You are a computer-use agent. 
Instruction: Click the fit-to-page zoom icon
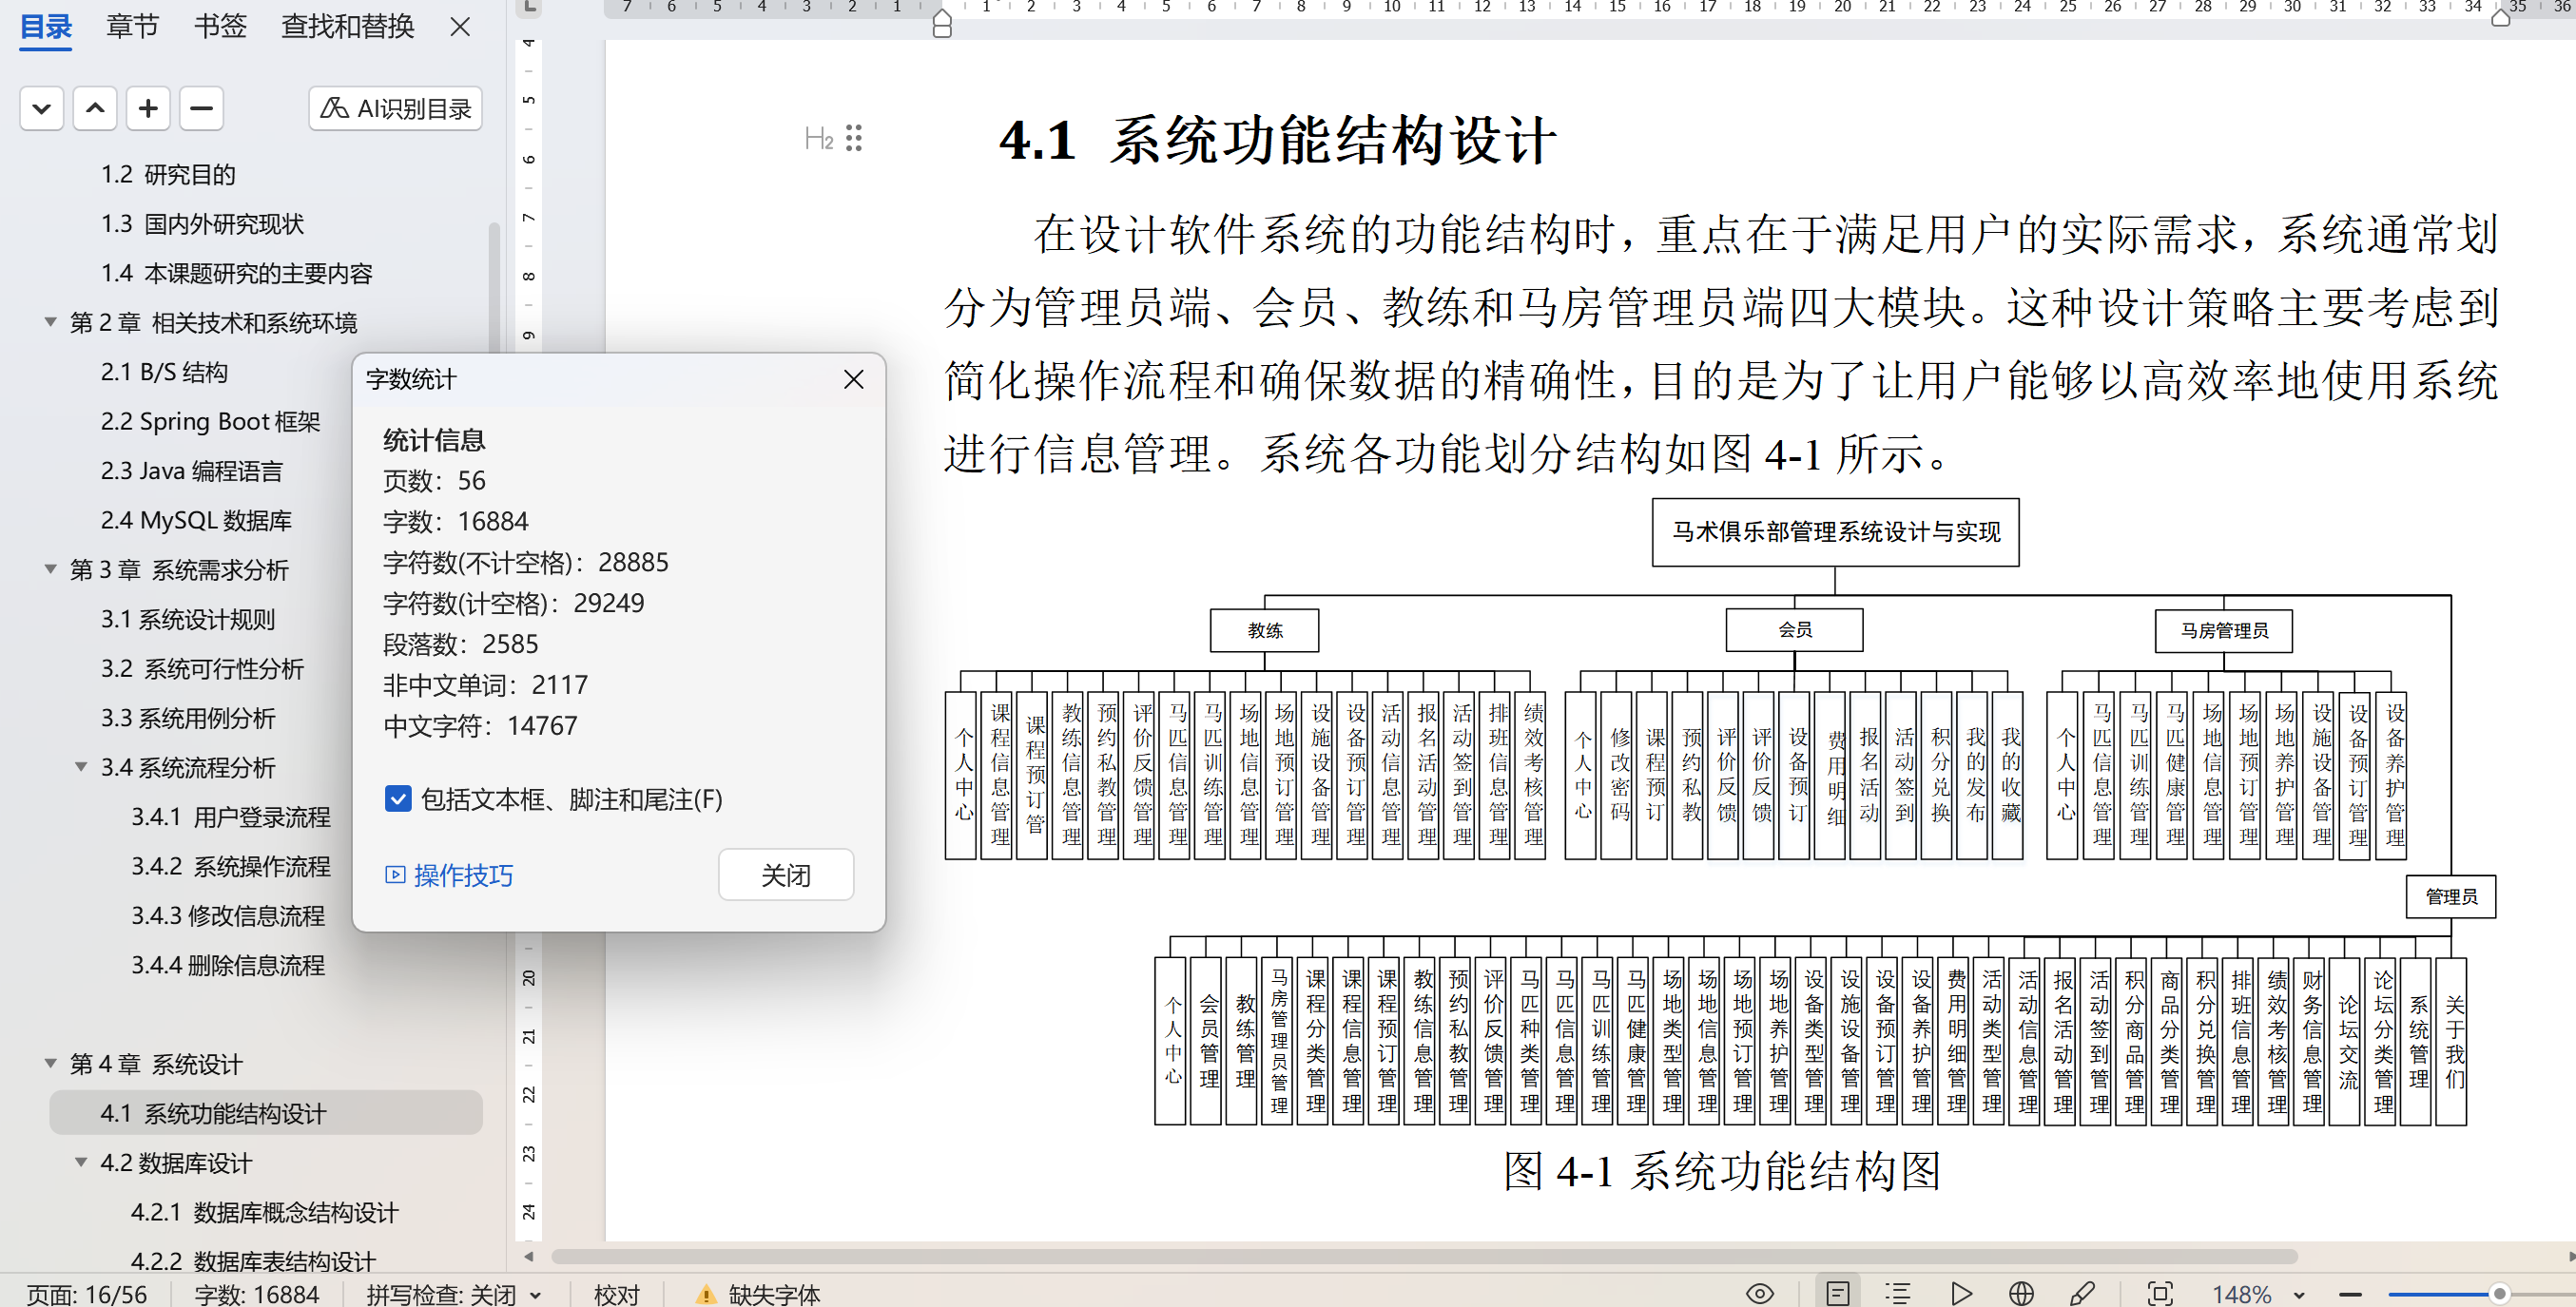click(2160, 1293)
